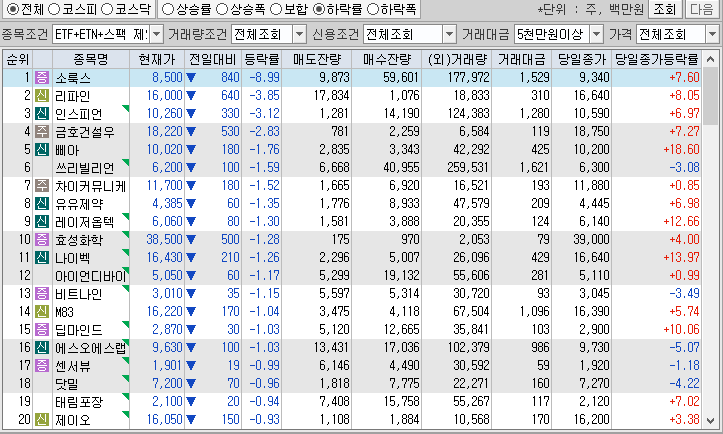Click the 주 badge beside 금호건설우
This screenshot has height=434, width=723.
tap(42, 131)
